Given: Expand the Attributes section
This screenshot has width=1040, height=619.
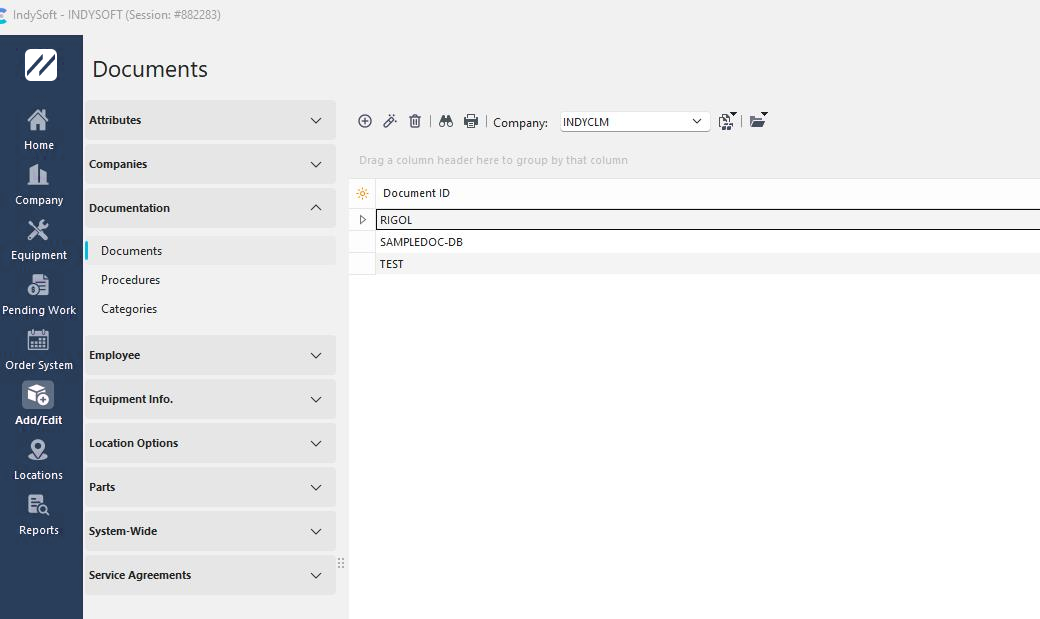Looking at the screenshot, I should (210, 120).
